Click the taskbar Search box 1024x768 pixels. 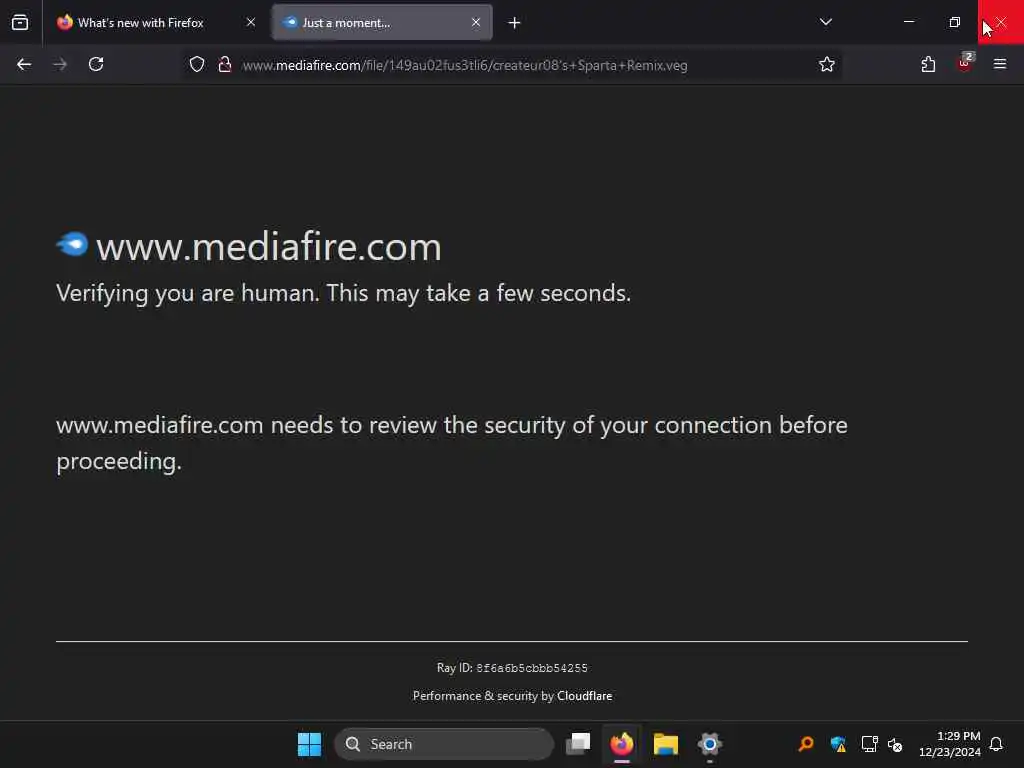444,744
